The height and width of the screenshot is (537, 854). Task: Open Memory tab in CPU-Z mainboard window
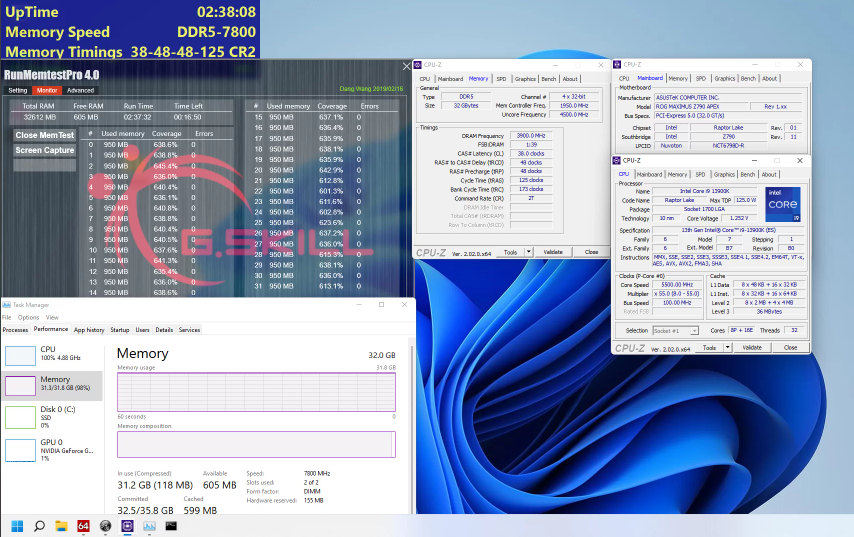pos(678,78)
